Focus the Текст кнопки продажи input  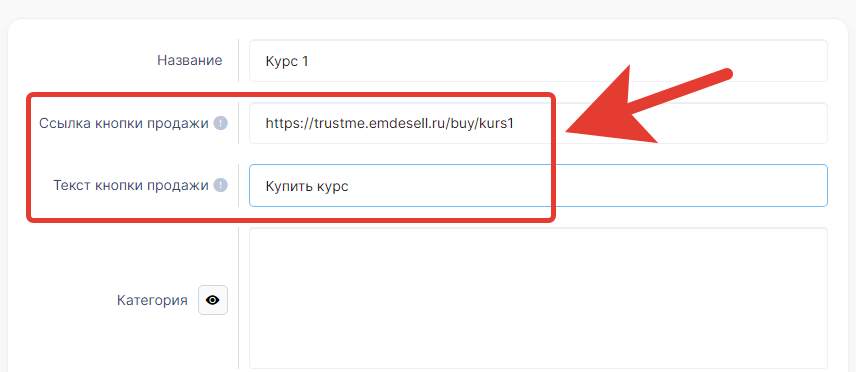pos(538,186)
